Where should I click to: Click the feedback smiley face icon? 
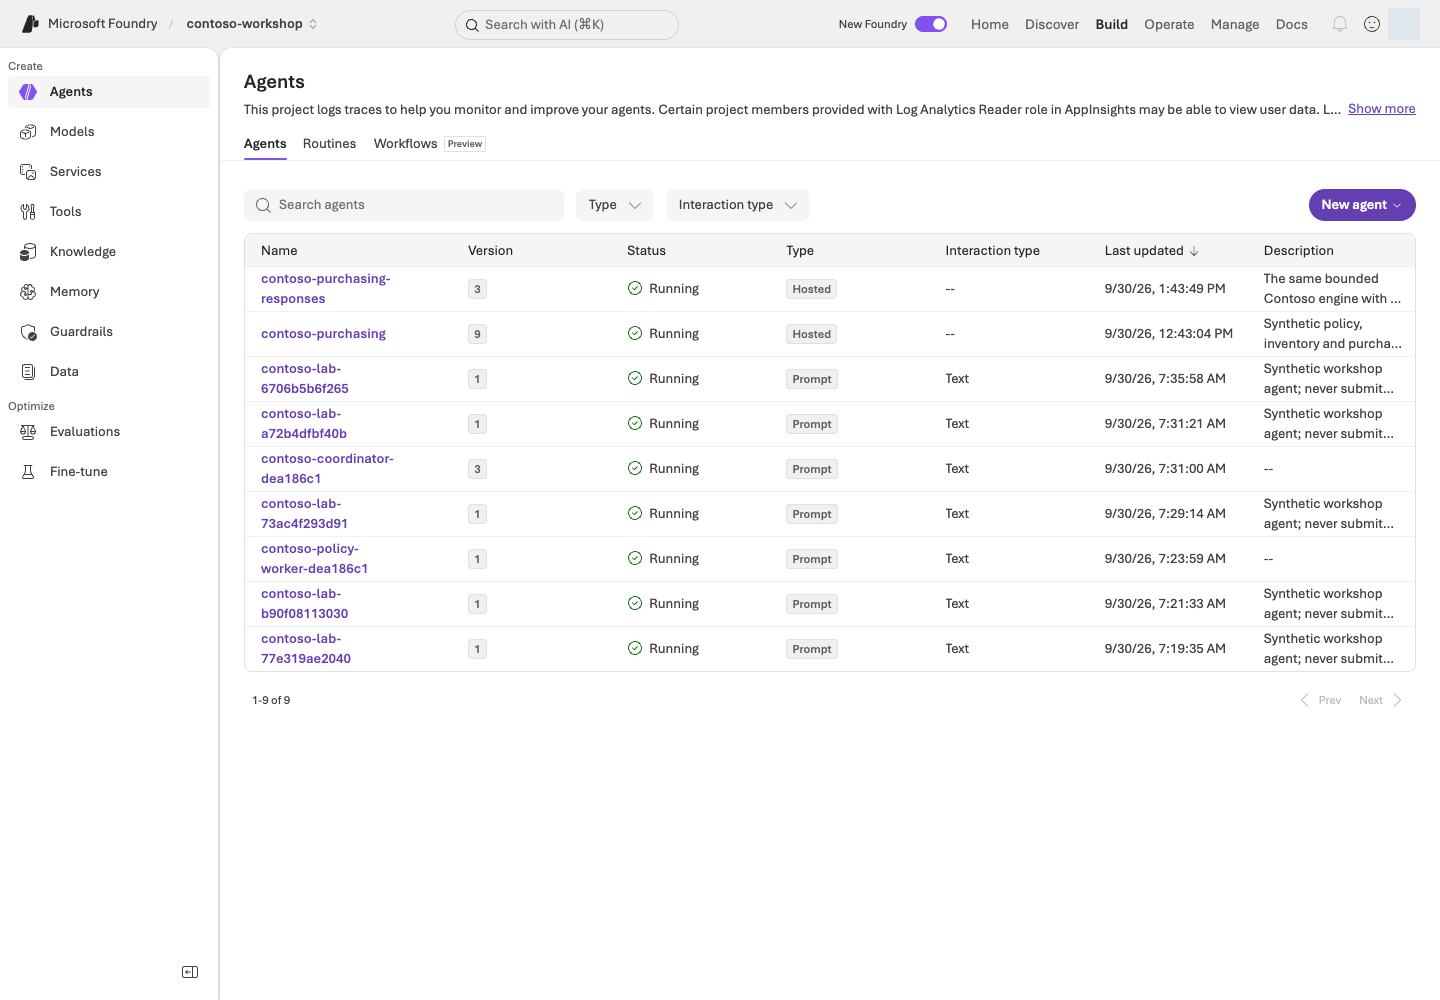(1372, 24)
